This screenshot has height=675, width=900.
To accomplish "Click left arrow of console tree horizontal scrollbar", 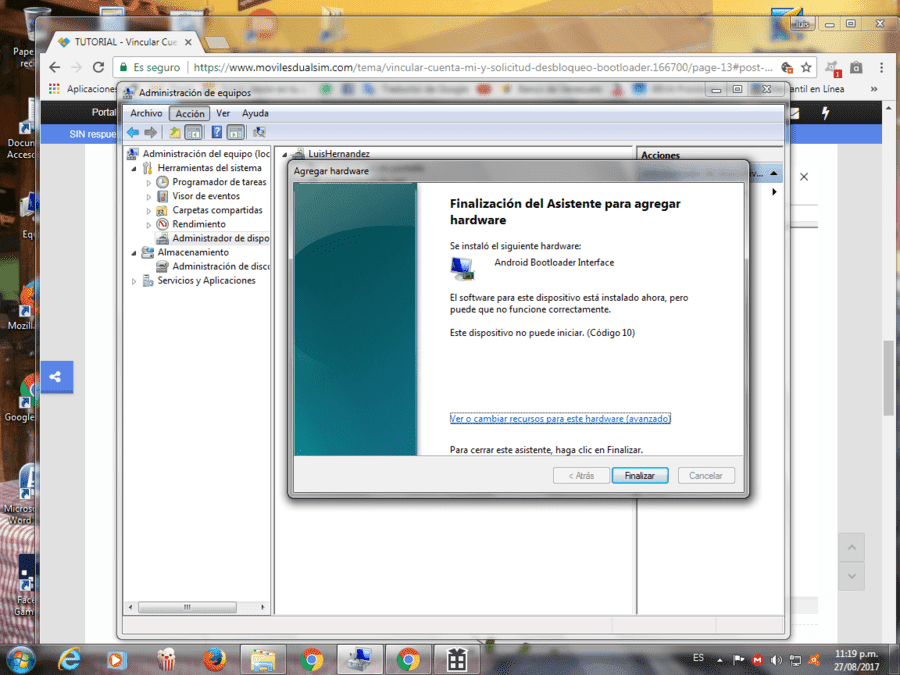I will pyautogui.click(x=130, y=607).
